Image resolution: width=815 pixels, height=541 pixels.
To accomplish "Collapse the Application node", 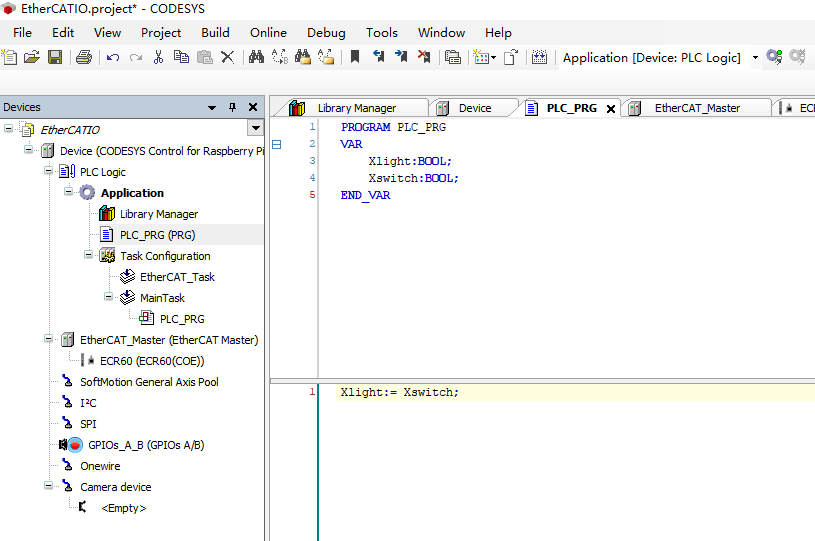I will [68, 191].
